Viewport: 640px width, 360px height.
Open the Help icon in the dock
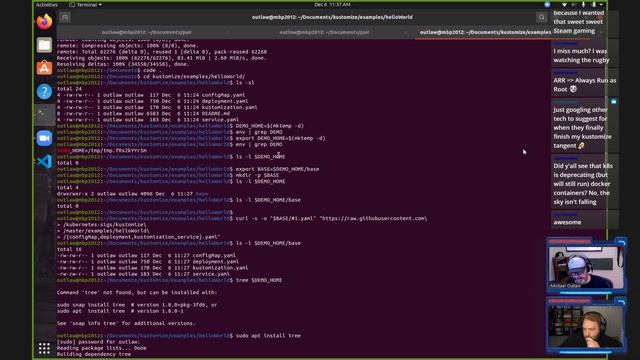[x=44, y=91]
